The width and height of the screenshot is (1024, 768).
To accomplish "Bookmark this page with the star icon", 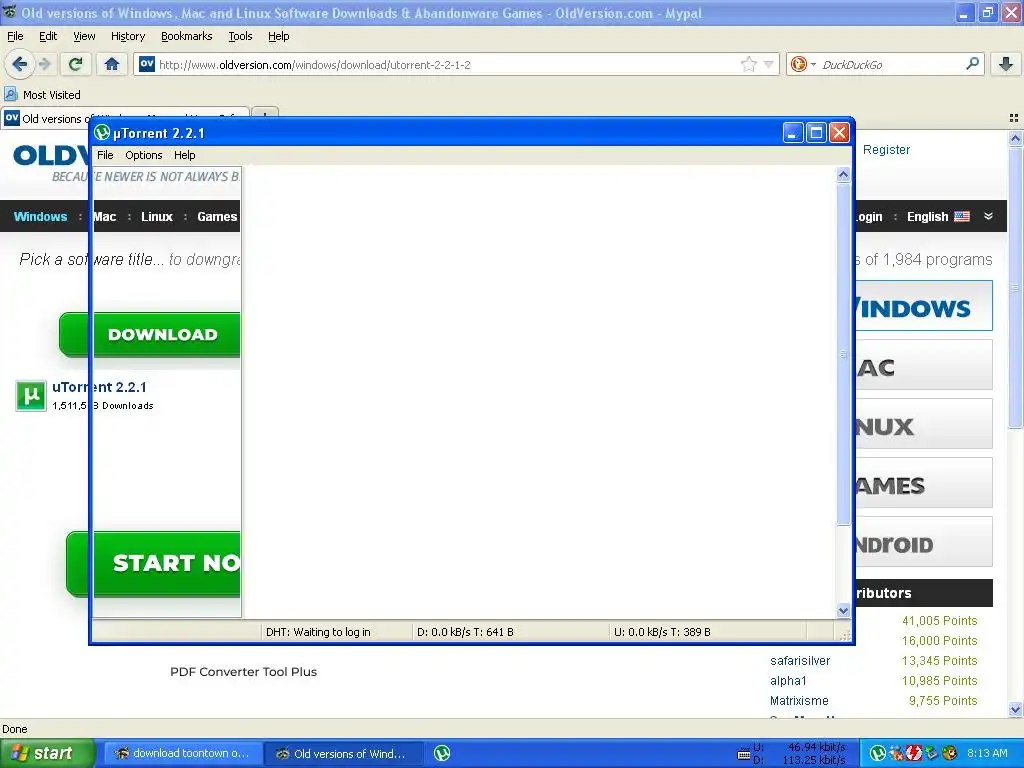I will [x=748, y=64].
